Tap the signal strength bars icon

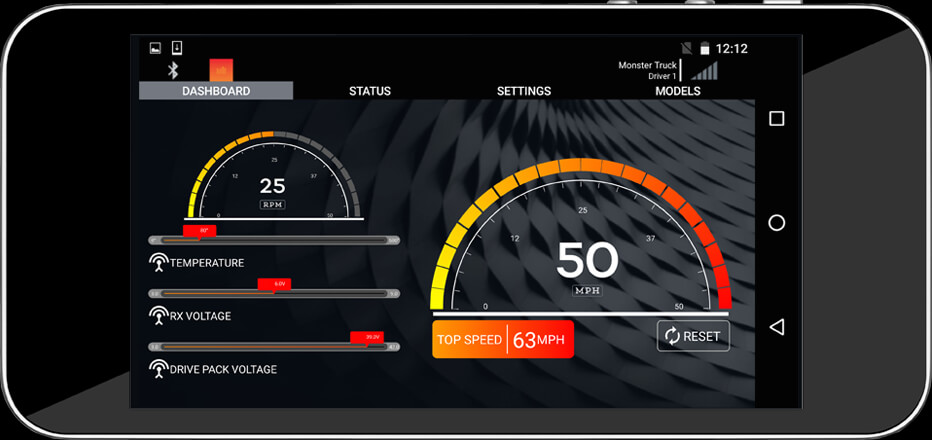tap(704, 71)
